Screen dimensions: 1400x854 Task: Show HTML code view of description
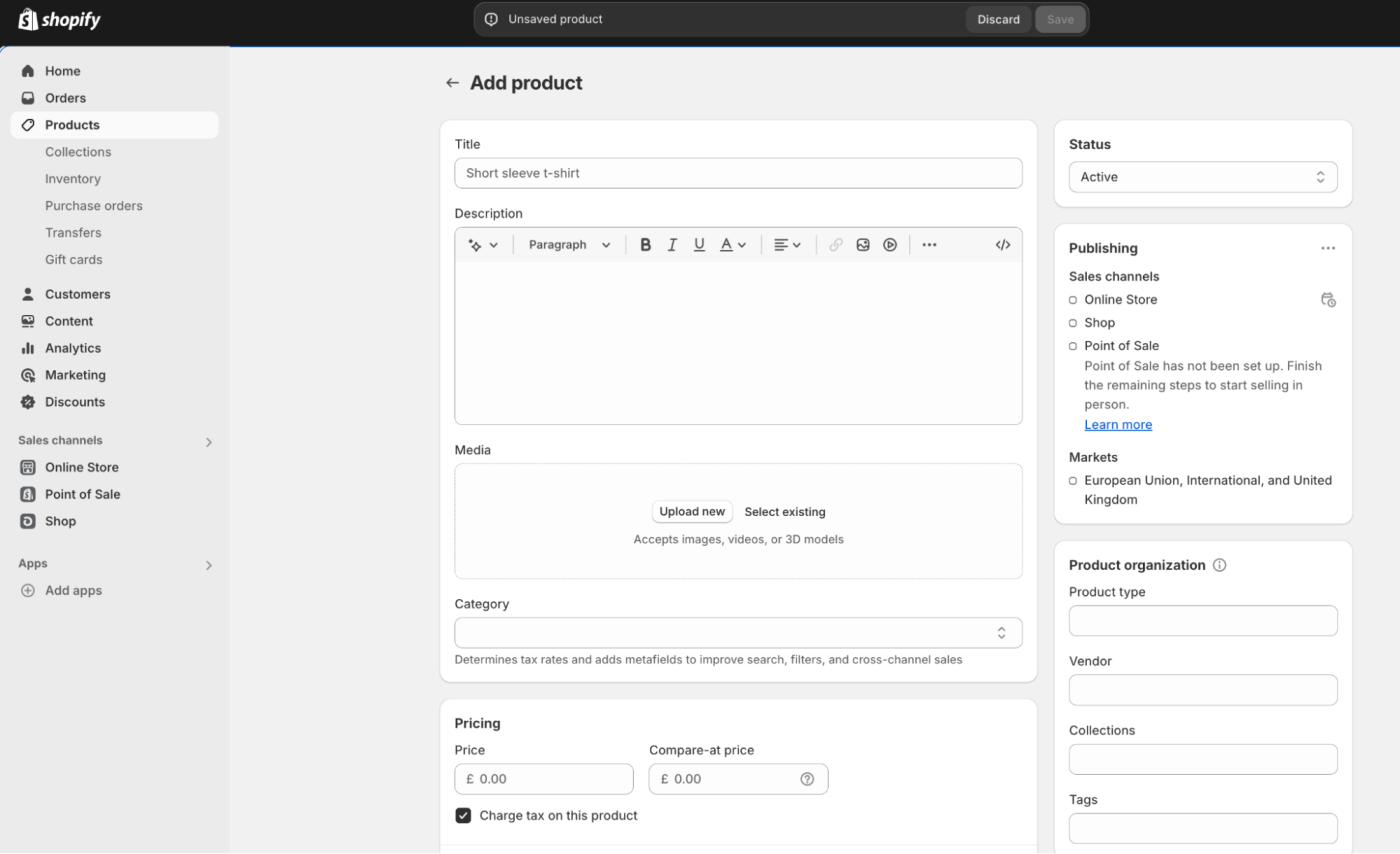click(x=1003, y=245)
